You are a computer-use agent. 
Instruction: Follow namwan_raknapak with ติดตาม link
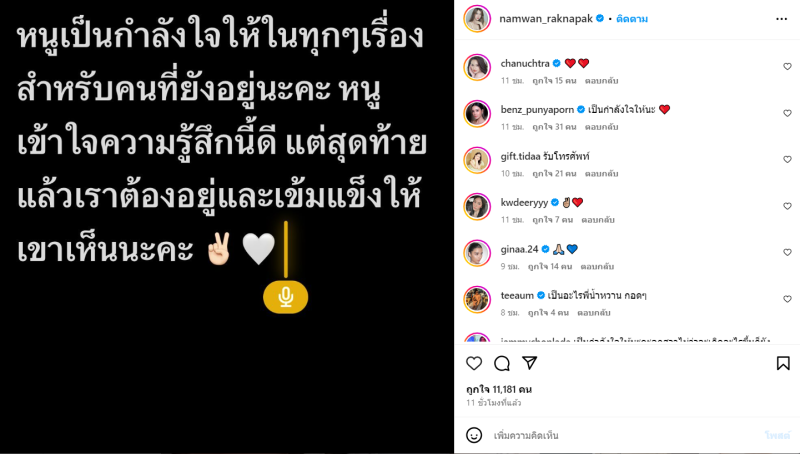point(632,19)
